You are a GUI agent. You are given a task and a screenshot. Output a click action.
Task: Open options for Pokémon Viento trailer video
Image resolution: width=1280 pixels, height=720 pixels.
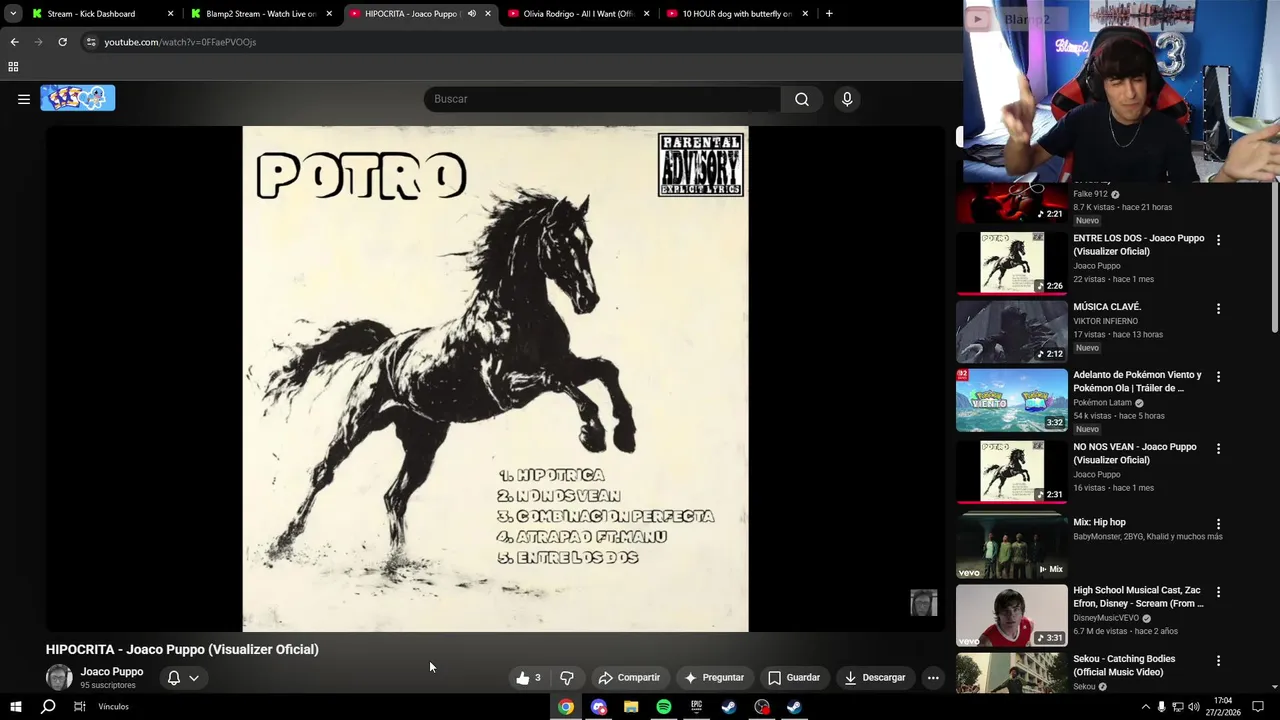click(x=1218, y=377)
